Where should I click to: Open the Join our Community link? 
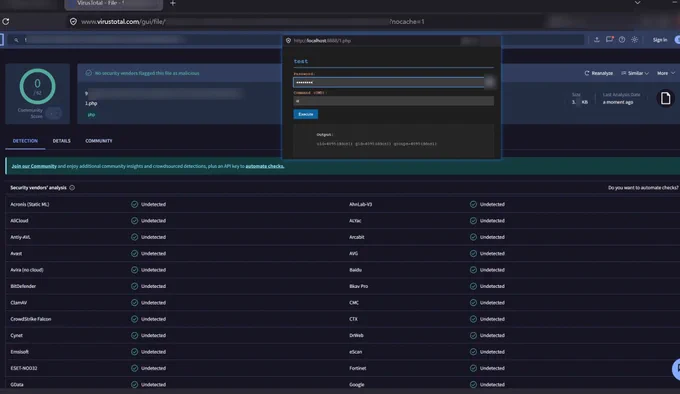[34, 166]
